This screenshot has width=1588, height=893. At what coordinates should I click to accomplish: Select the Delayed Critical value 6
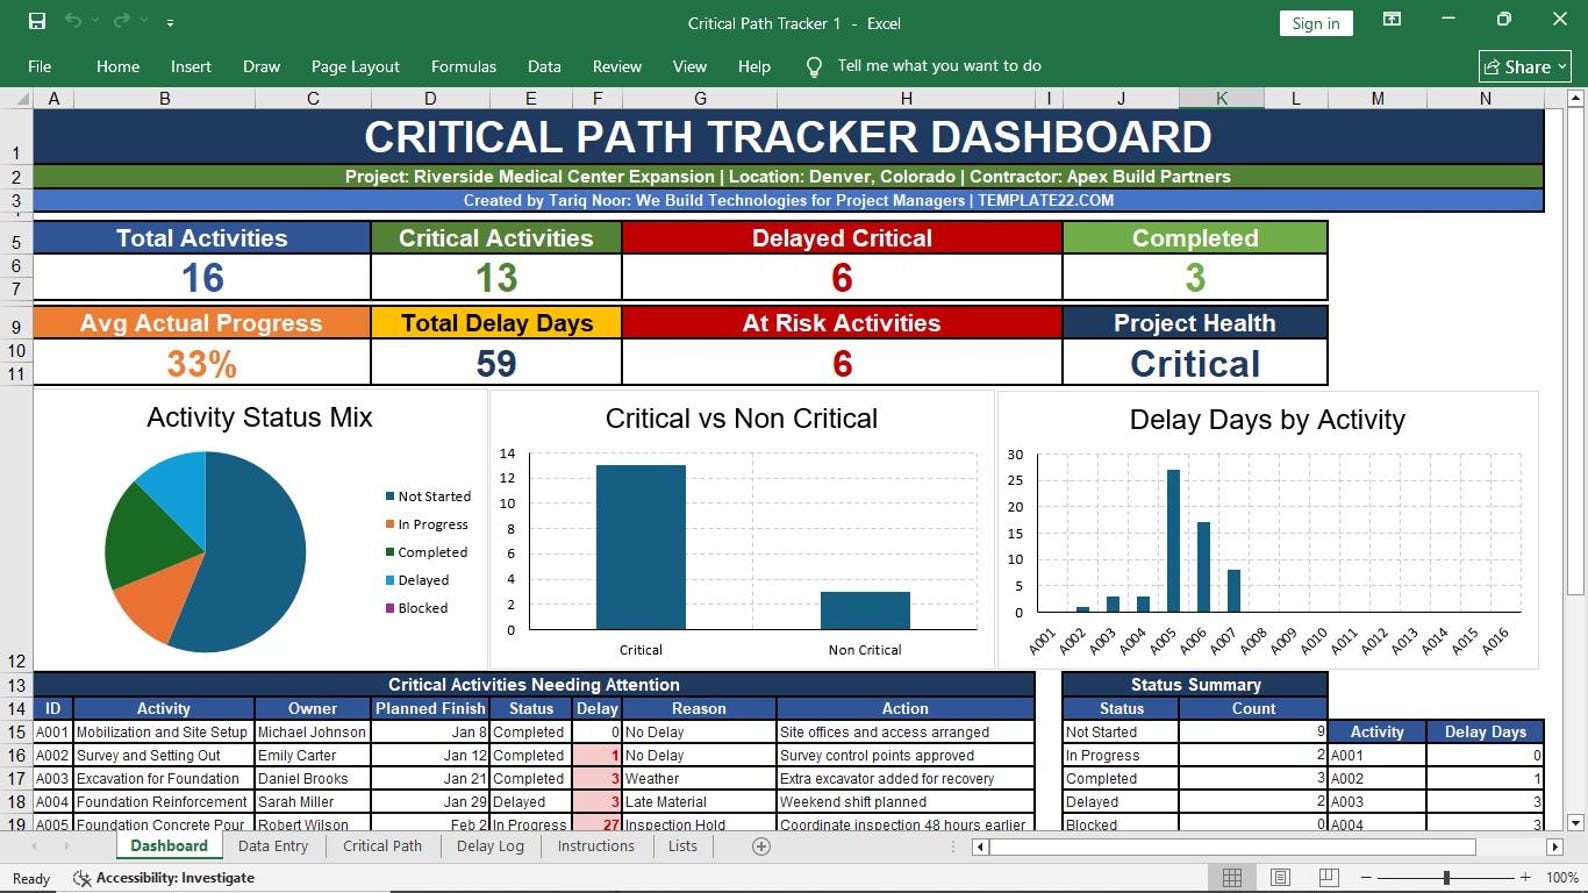[x=842, y=277]
